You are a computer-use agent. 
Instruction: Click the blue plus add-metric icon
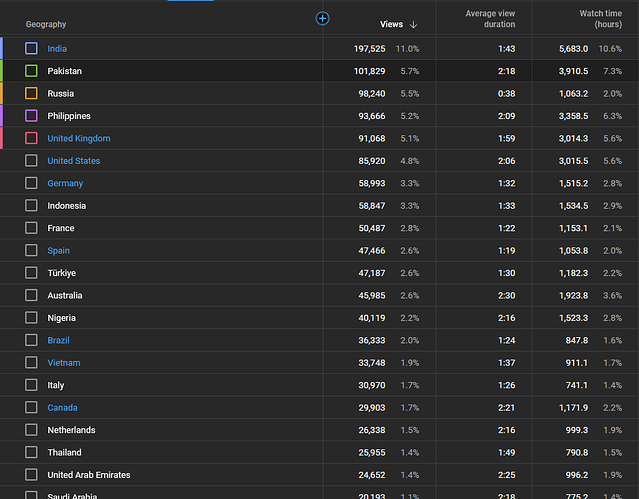tap(322, 18)
